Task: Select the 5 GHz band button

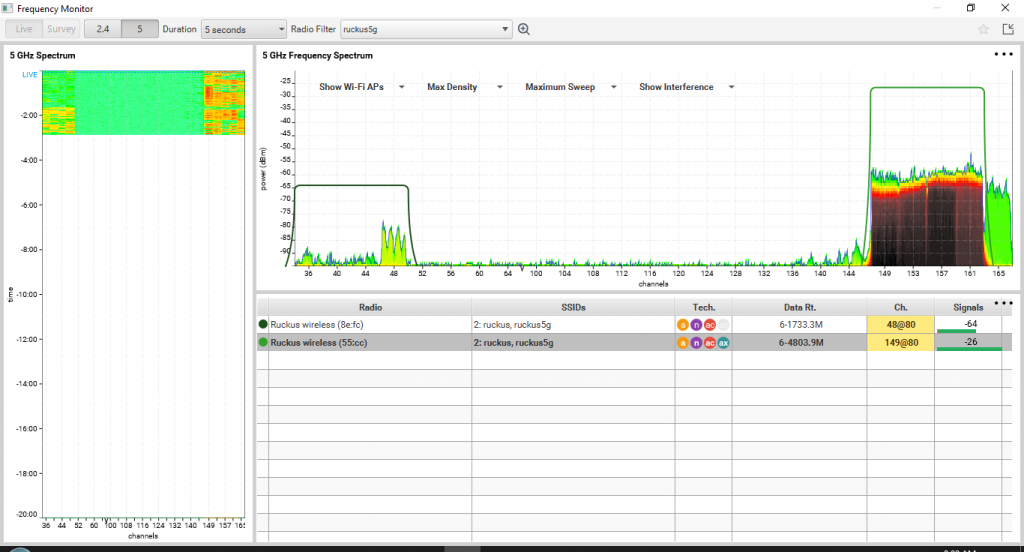Action: coord(140,29)
